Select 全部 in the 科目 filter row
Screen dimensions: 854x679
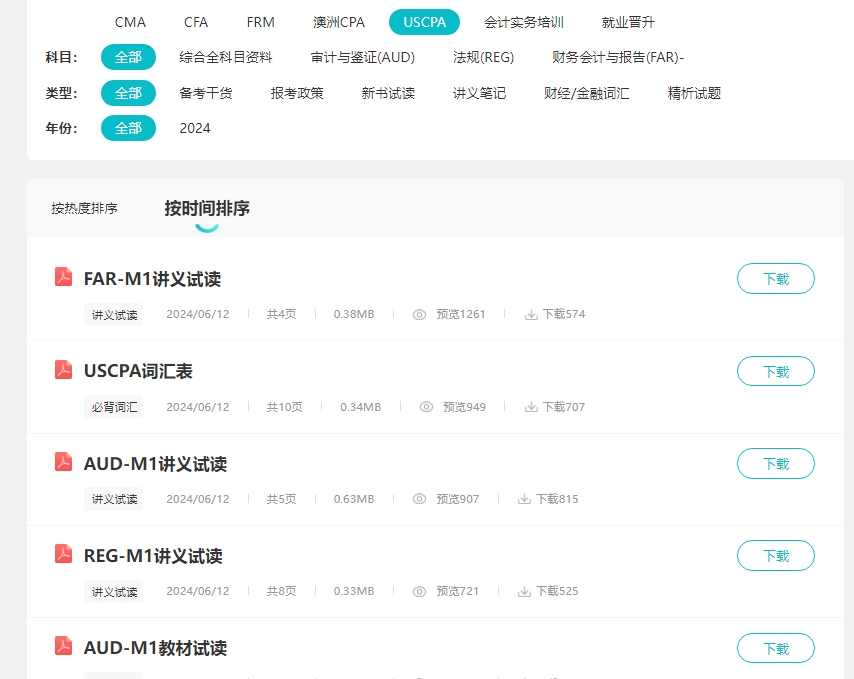coord(128,57)
